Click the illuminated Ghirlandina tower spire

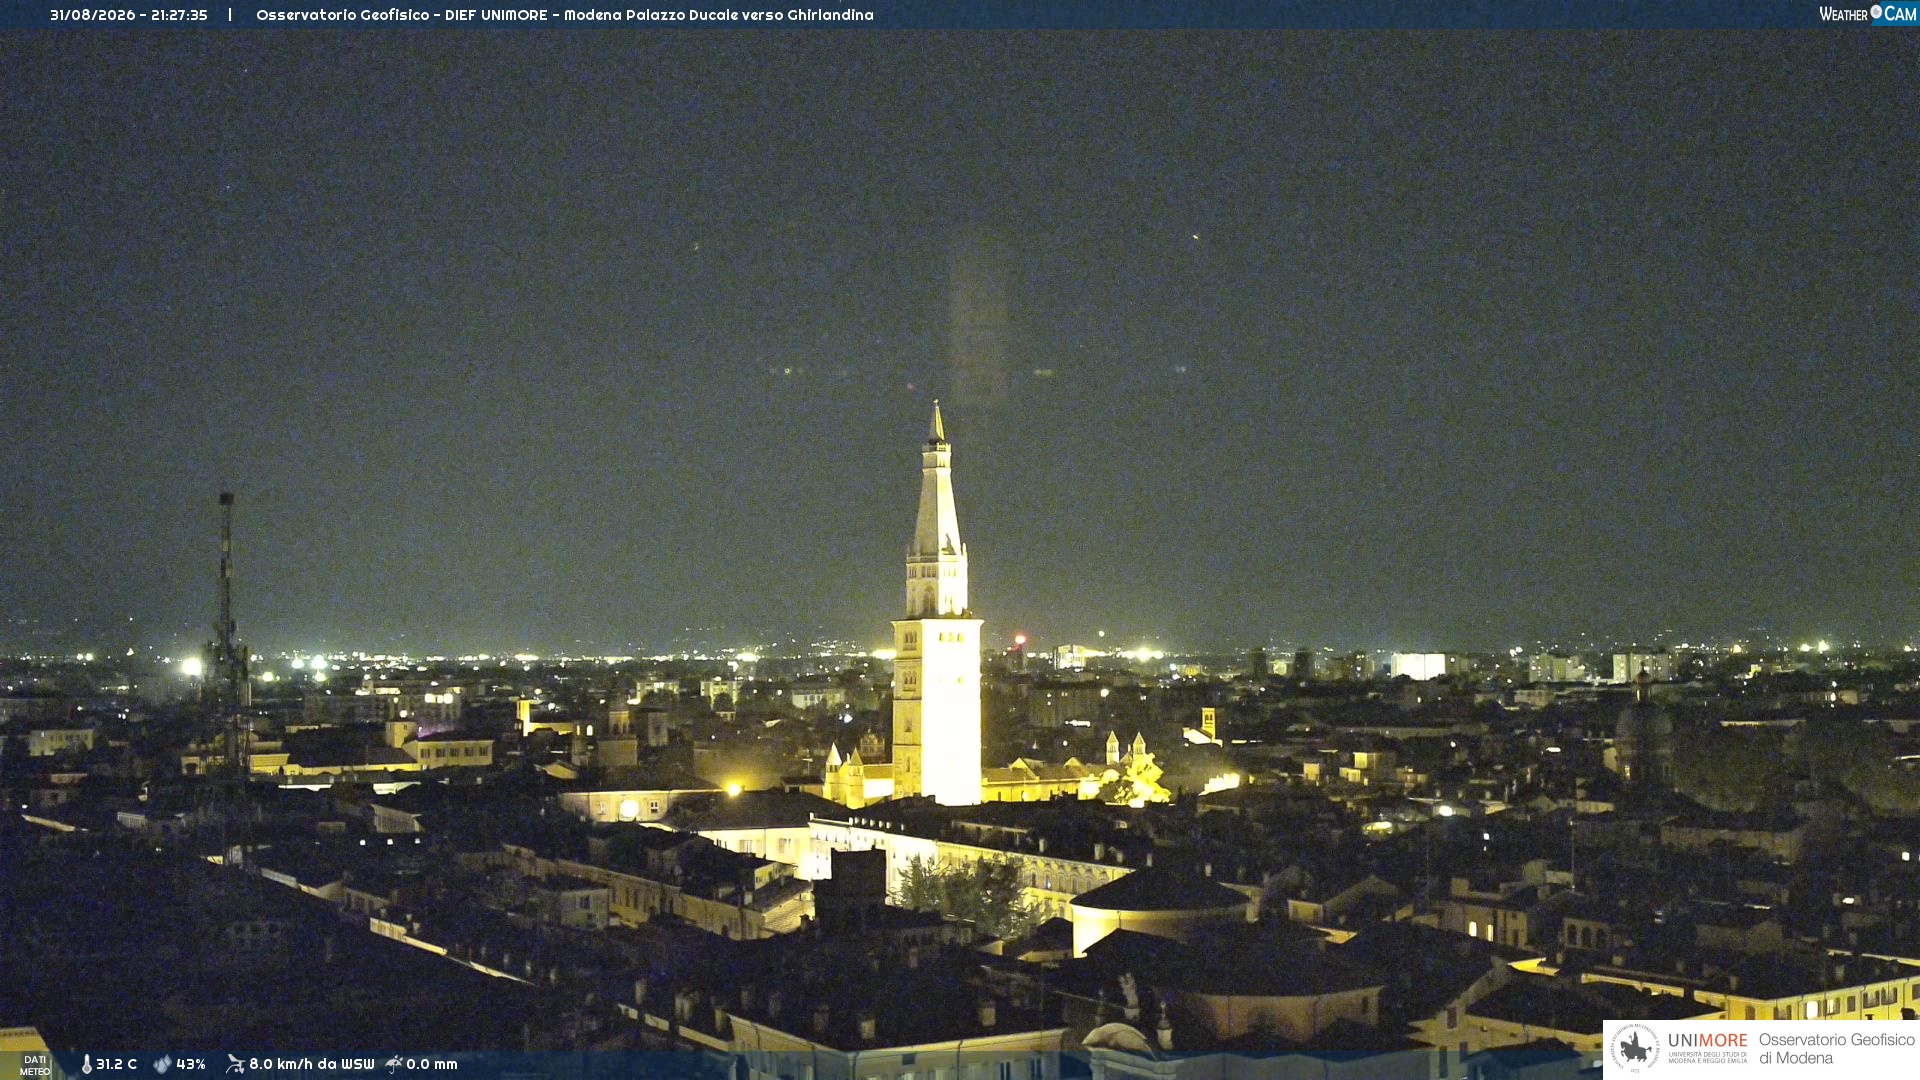(x=937, y=500)
